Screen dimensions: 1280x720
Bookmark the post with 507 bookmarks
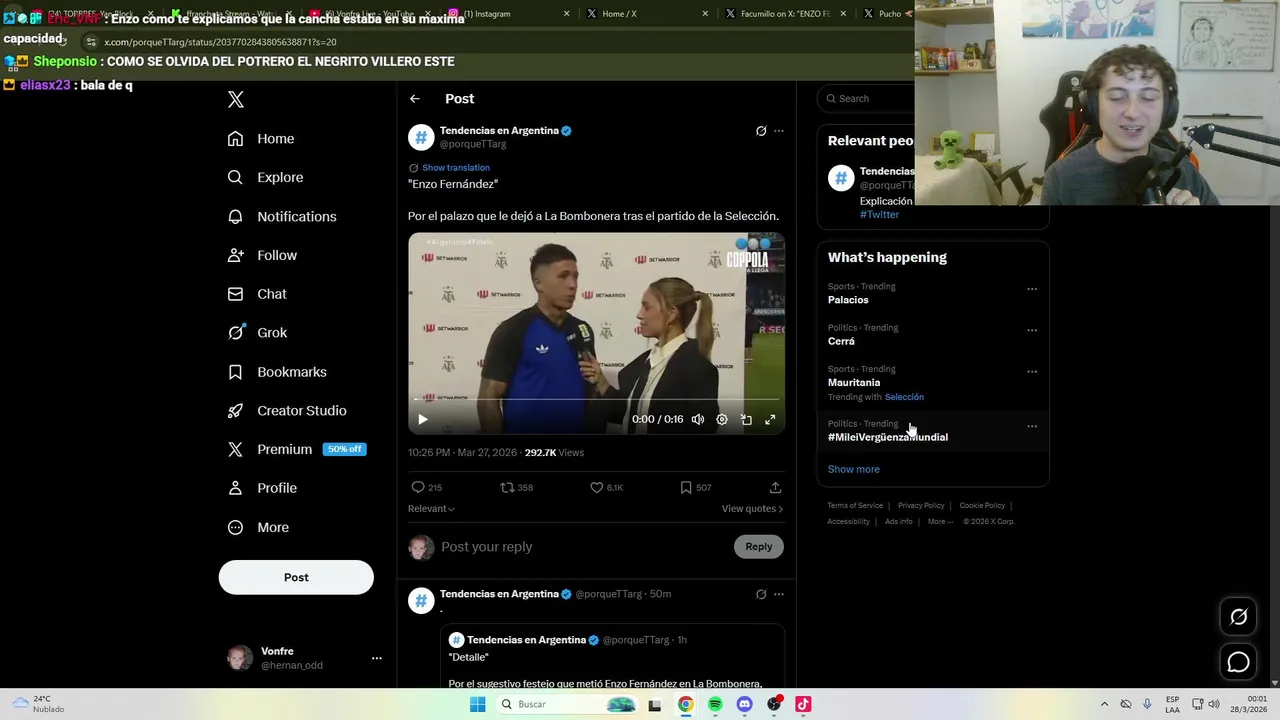(x=695, y=487)
